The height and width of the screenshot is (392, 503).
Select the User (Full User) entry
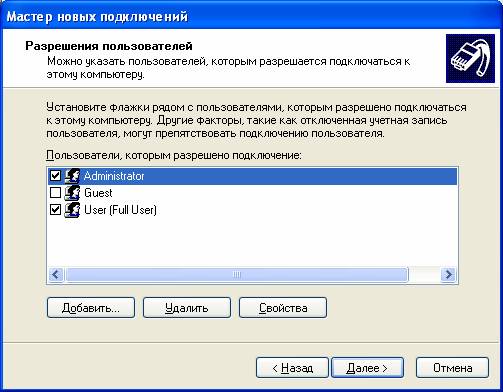click(120, 210)
